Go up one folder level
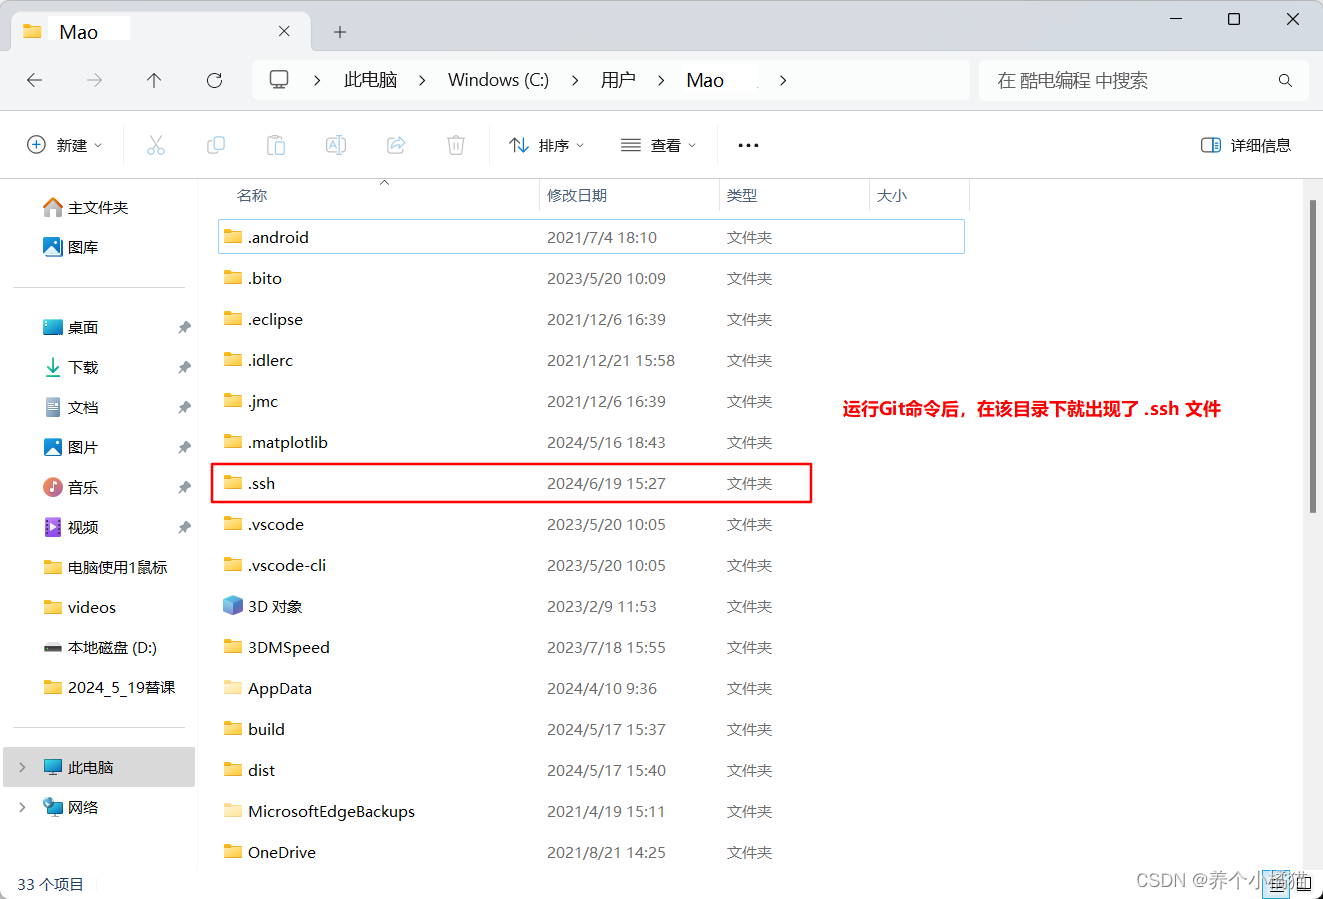 pos(154,80)
